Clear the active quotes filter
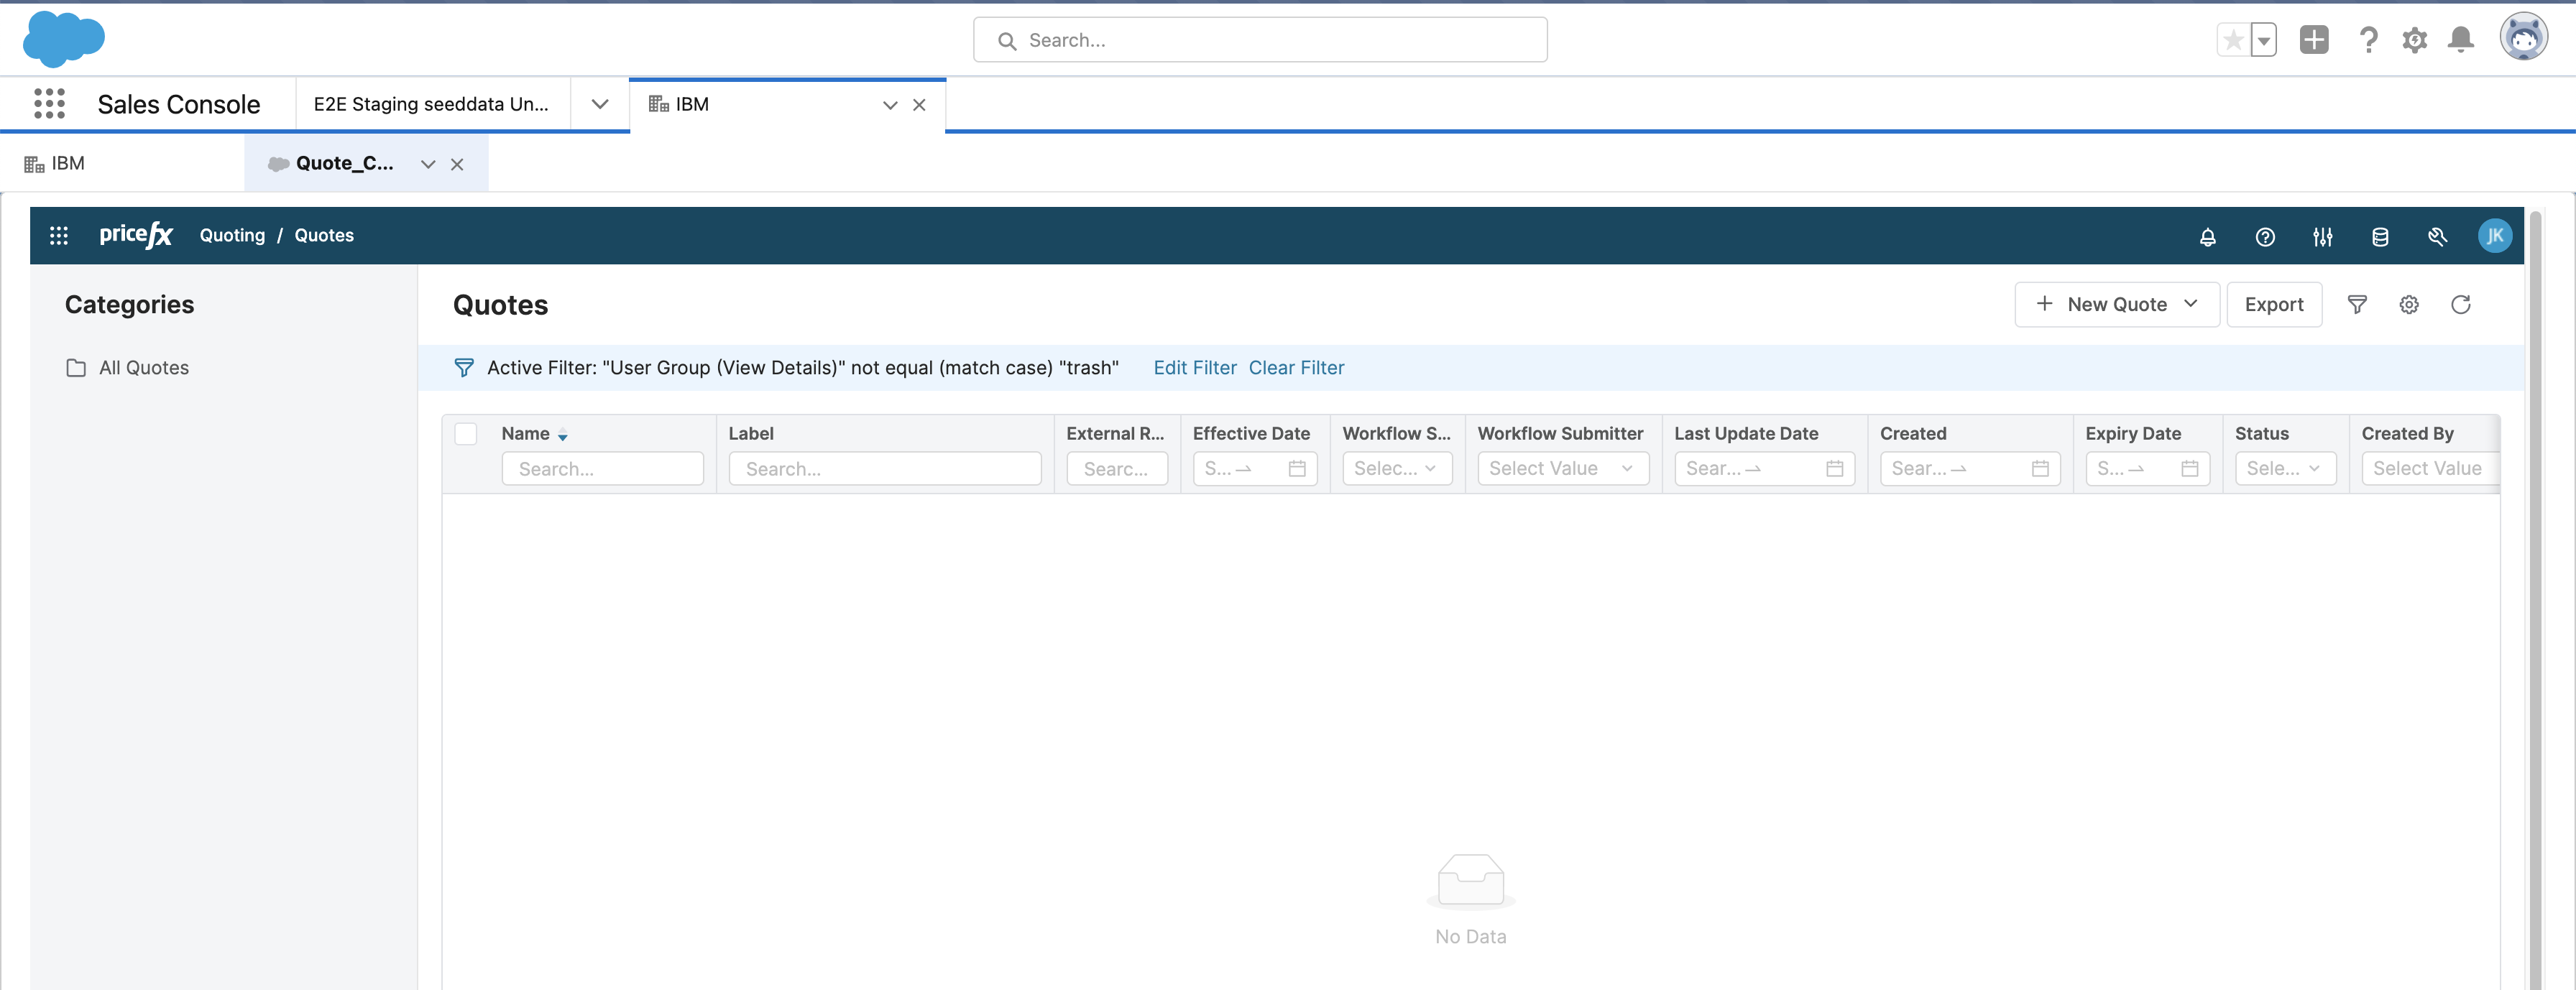 tap(1296, 367)
